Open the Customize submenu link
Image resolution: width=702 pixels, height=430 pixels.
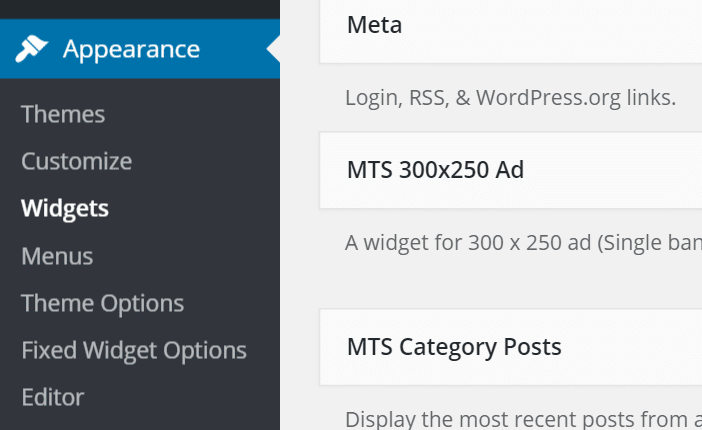[x=77, y=161]
